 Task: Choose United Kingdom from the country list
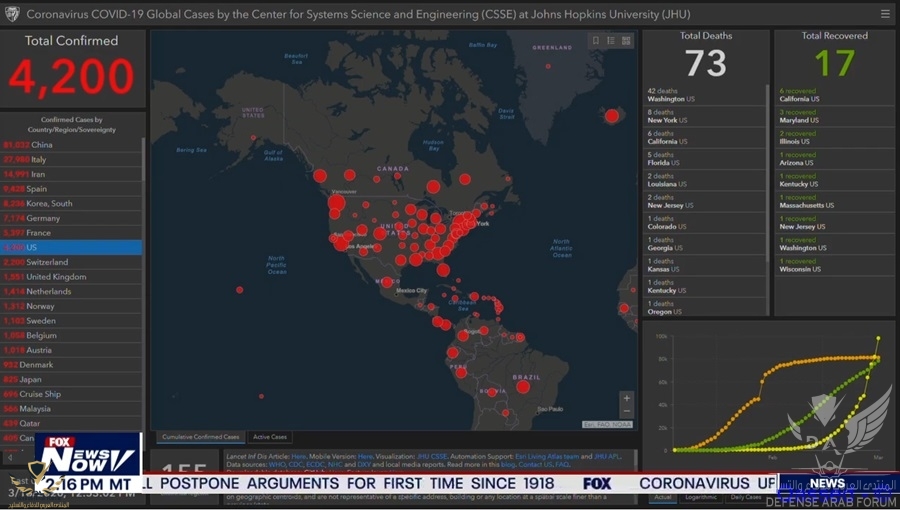[x=56, y=277]
